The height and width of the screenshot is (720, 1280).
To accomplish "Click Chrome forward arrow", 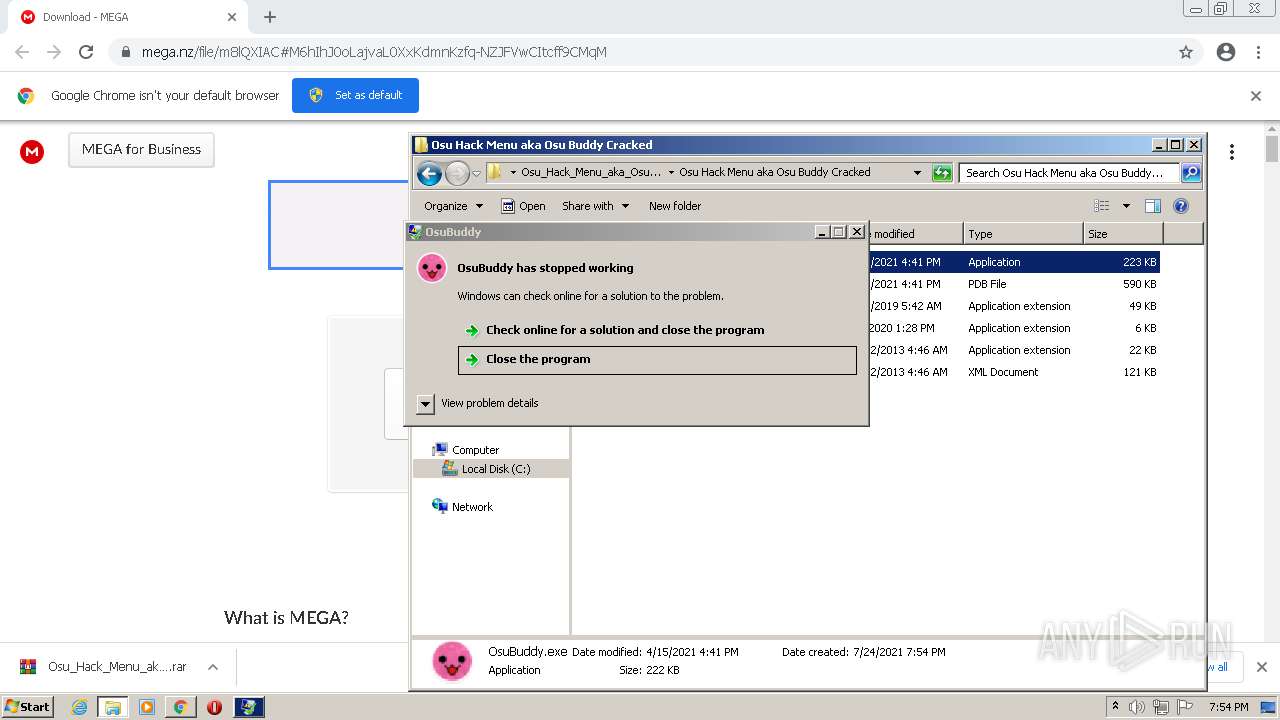I will pyautogui.click(x=54, y=52).
